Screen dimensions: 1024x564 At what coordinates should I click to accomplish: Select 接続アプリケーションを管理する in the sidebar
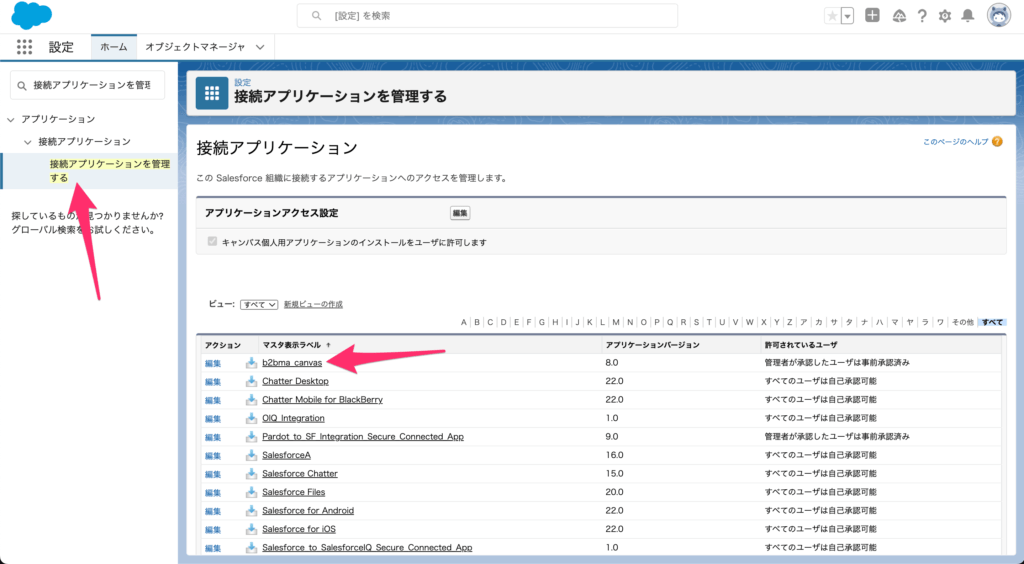point(109,170)
